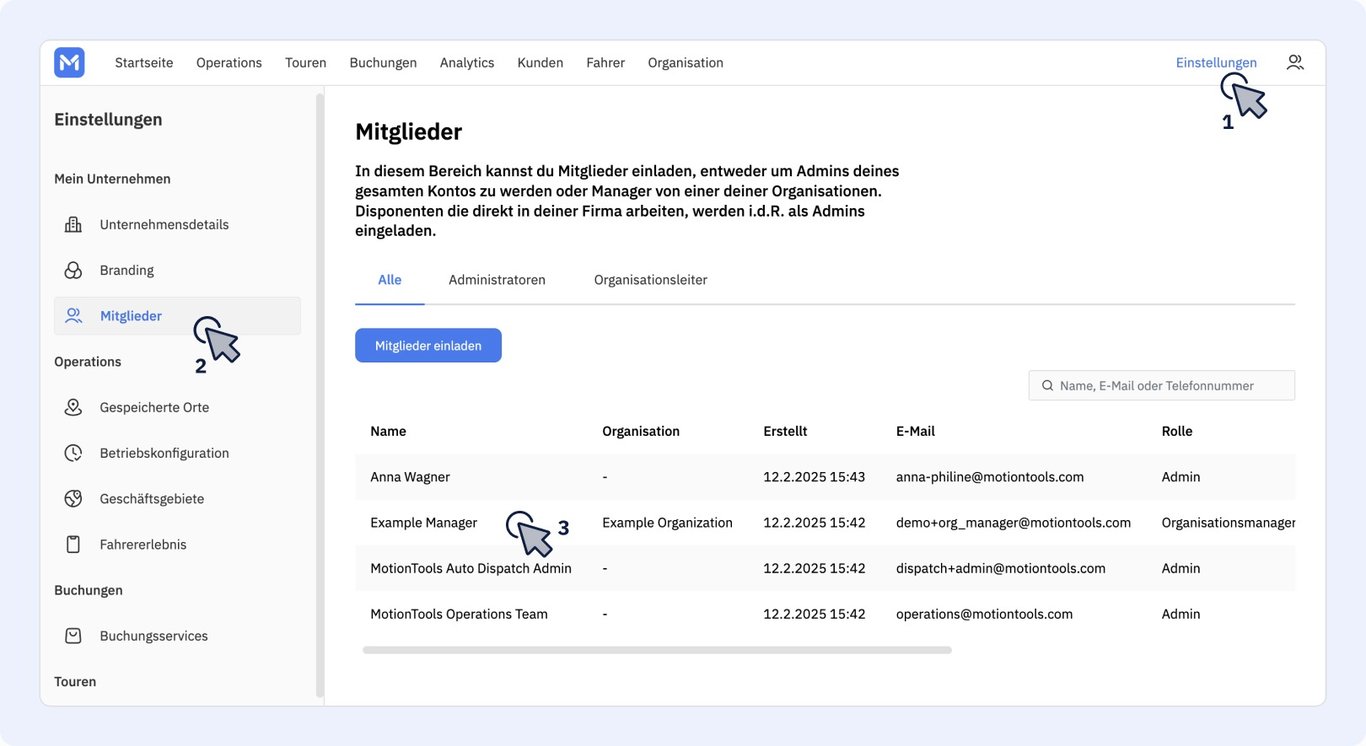Click dispatch+admin@motiontools.com email cell

[x=1001, y=568]
